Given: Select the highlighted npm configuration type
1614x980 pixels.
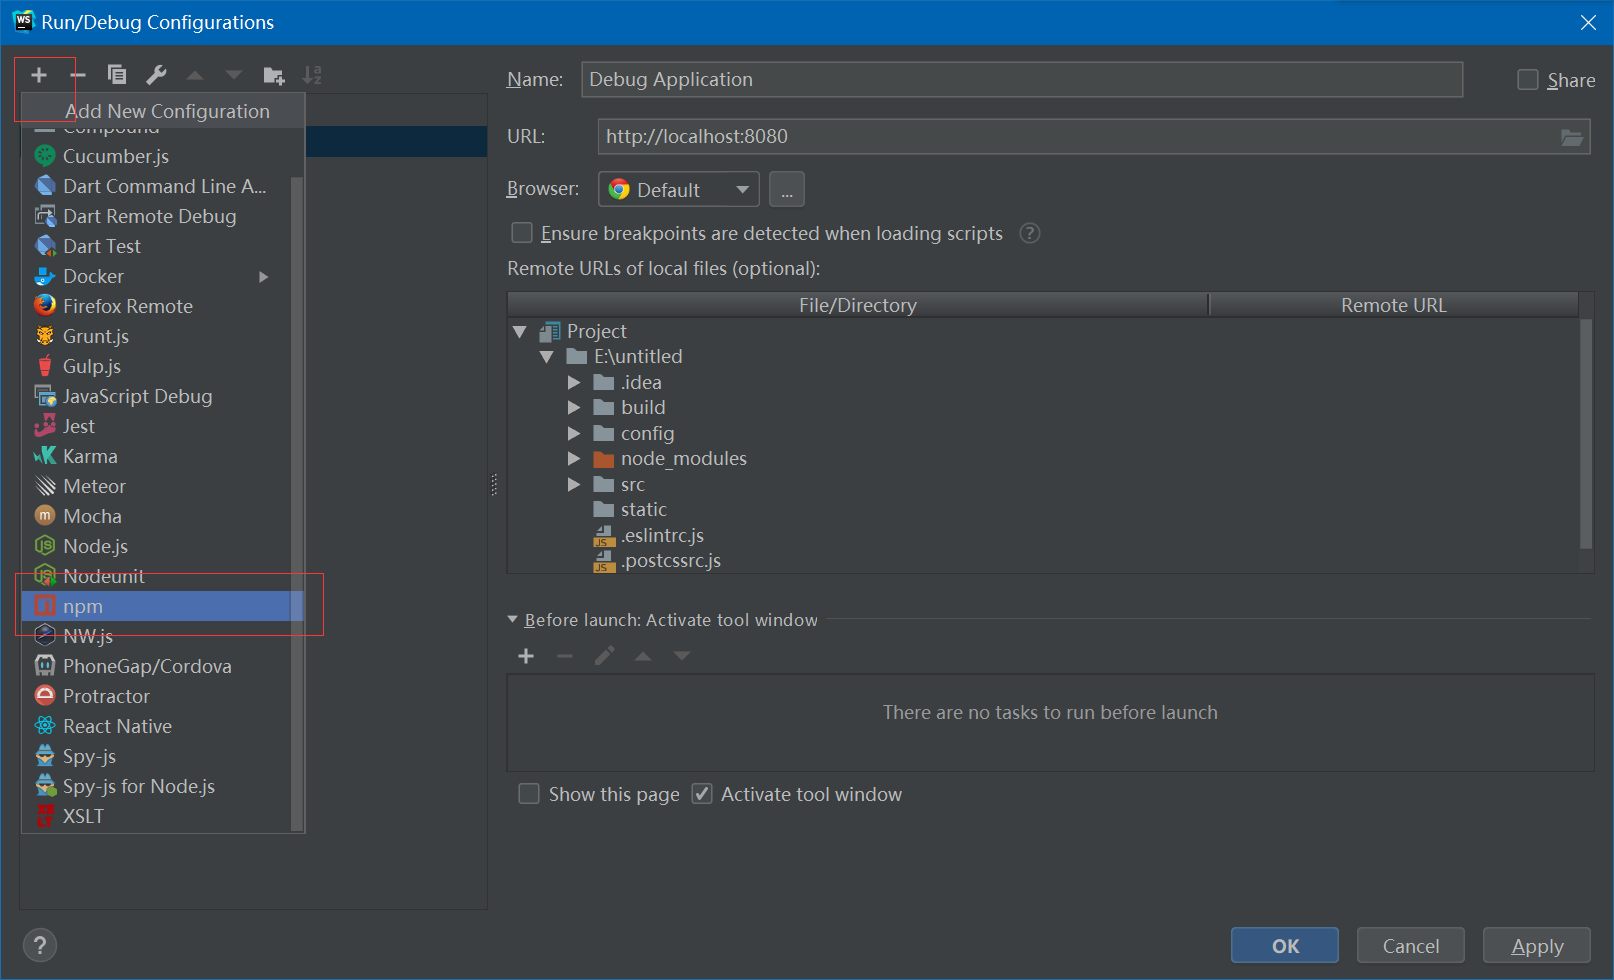Looking at the screenshot, I should [162, 606].
